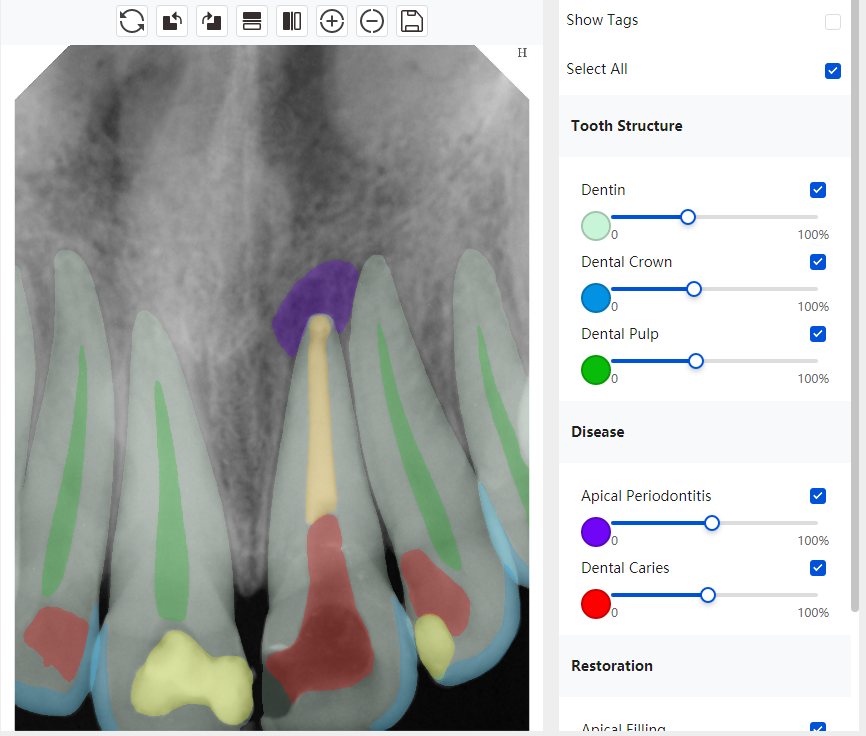
Task: Click the Dentin opacity slider handle
Action: (688, 217)
